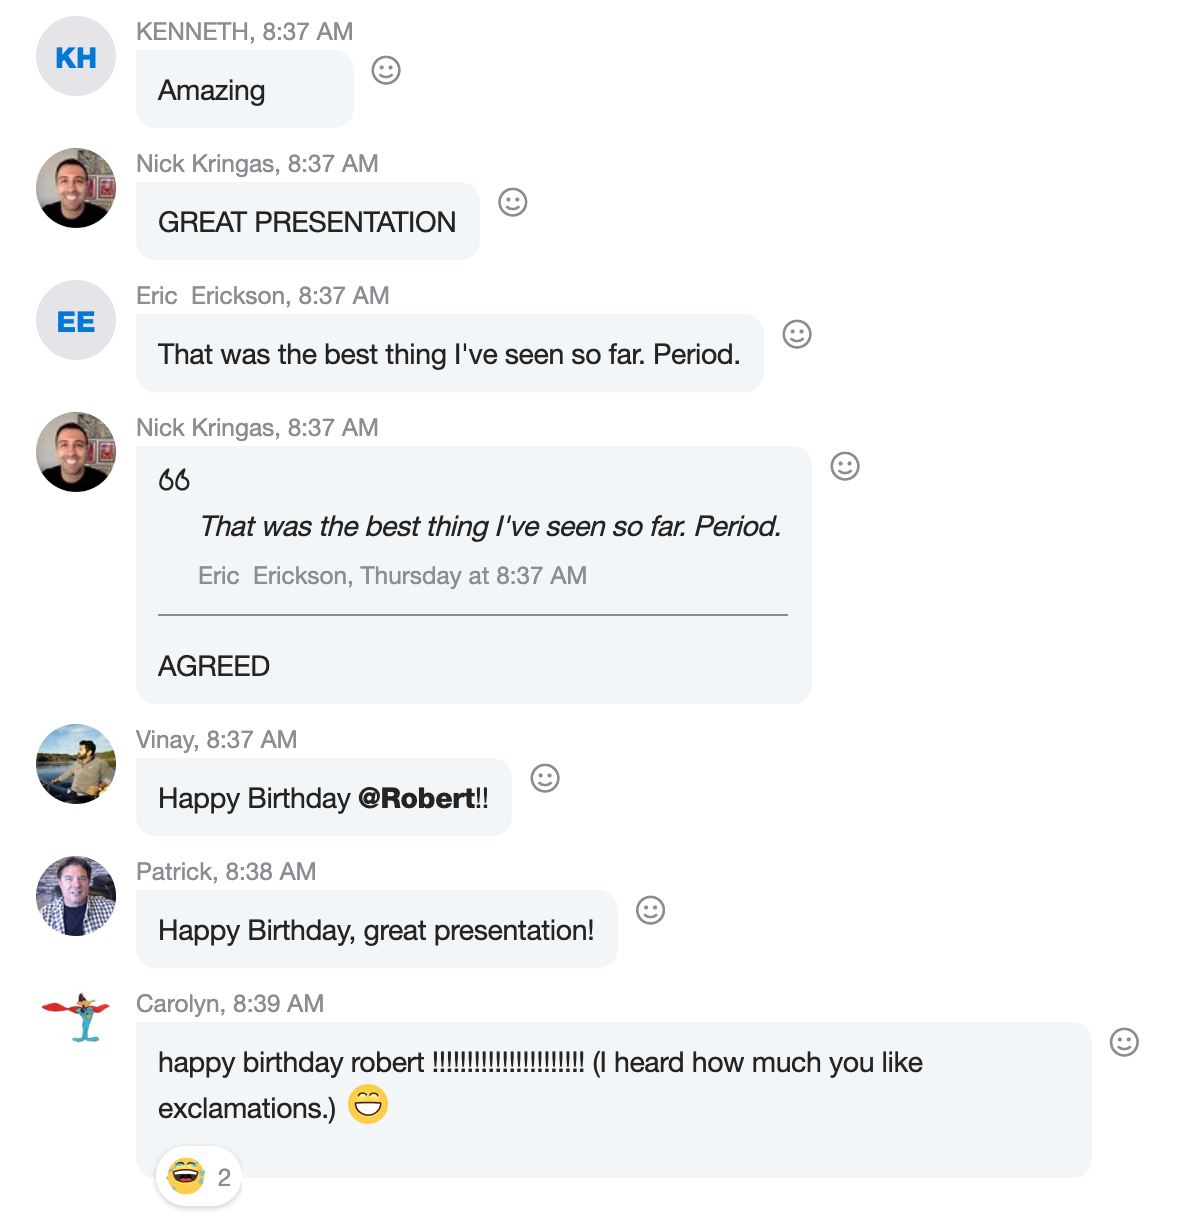This screenshot has height=1226, width=1200.
Task: Click the @Robert mention in Vinay's message
Action: tap(416, 799)
